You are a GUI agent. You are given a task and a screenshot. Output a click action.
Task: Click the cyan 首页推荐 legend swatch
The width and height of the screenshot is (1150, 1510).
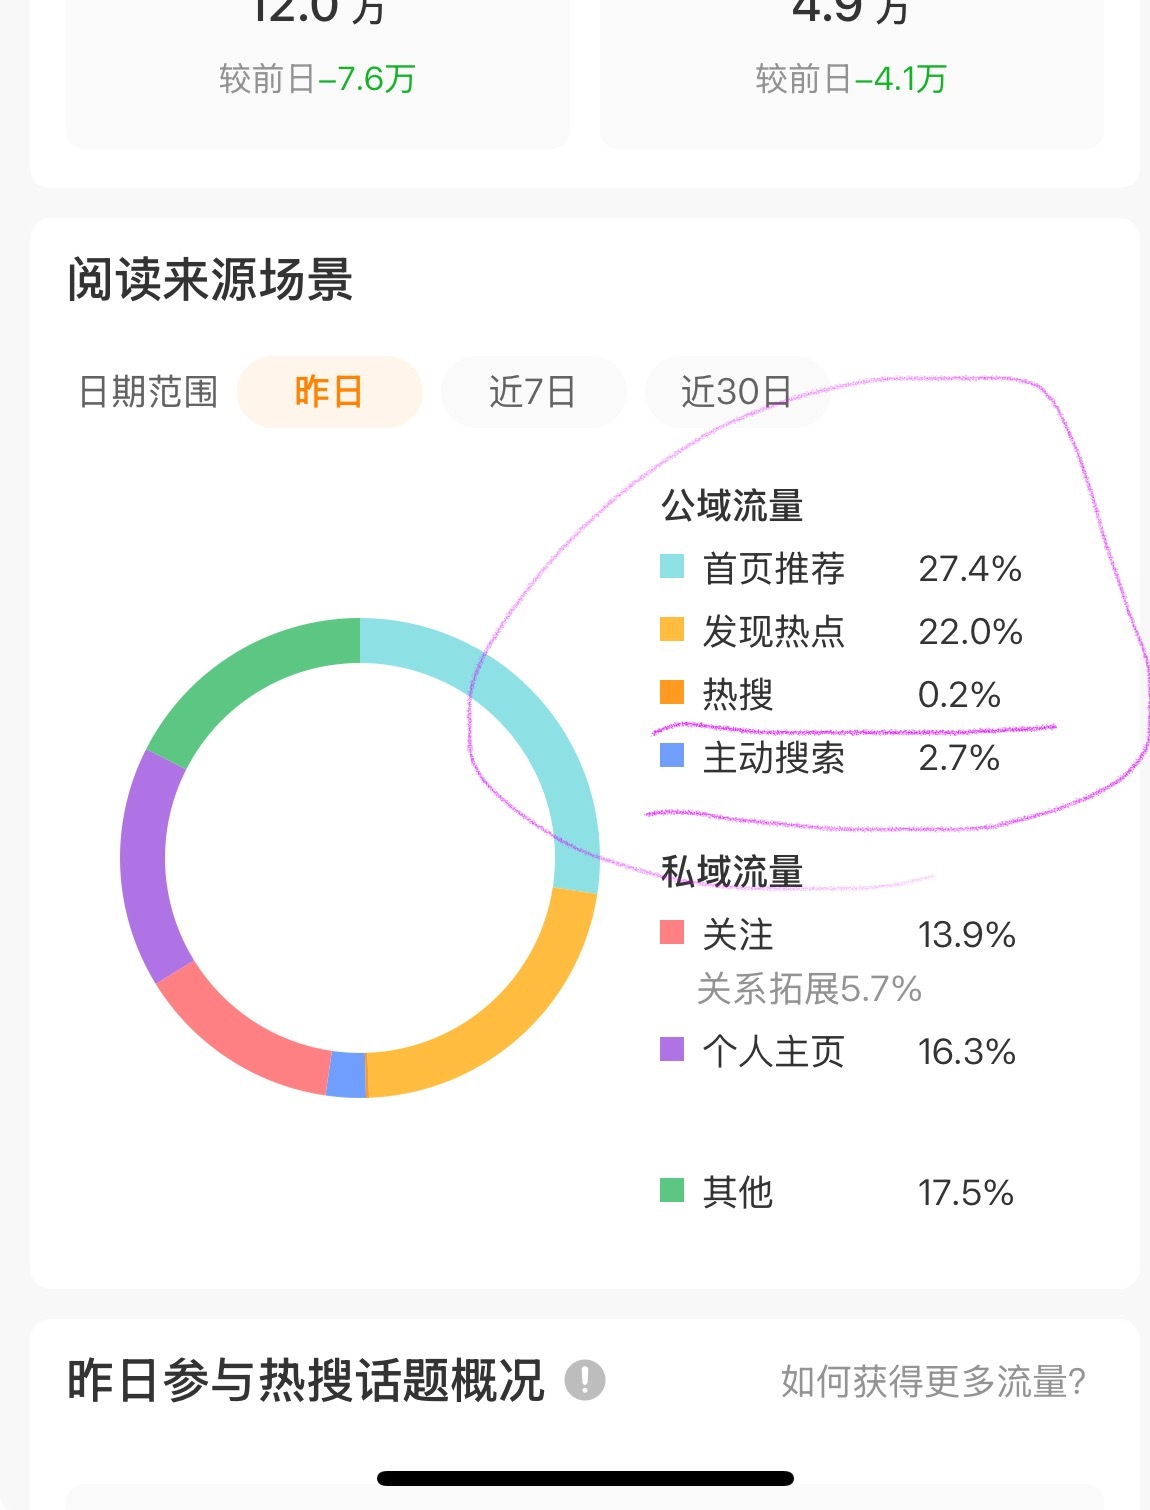click(672, 567)
